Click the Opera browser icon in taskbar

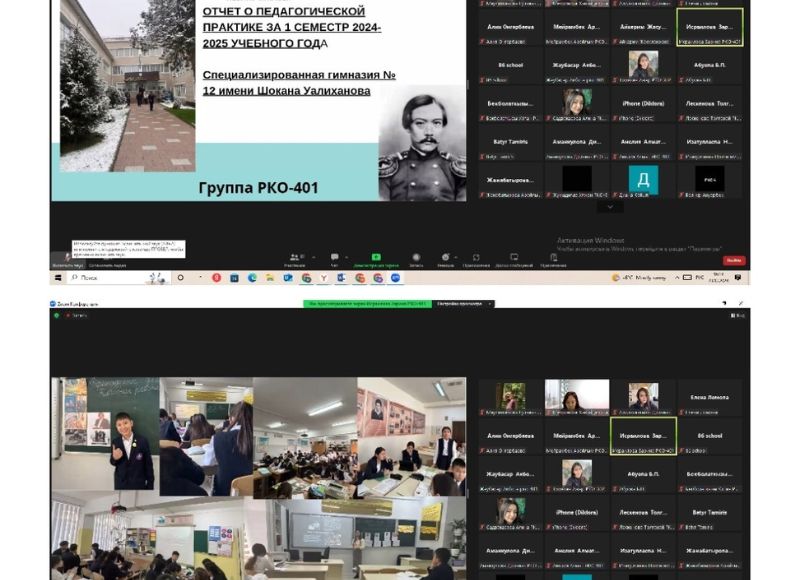[216, 277]
